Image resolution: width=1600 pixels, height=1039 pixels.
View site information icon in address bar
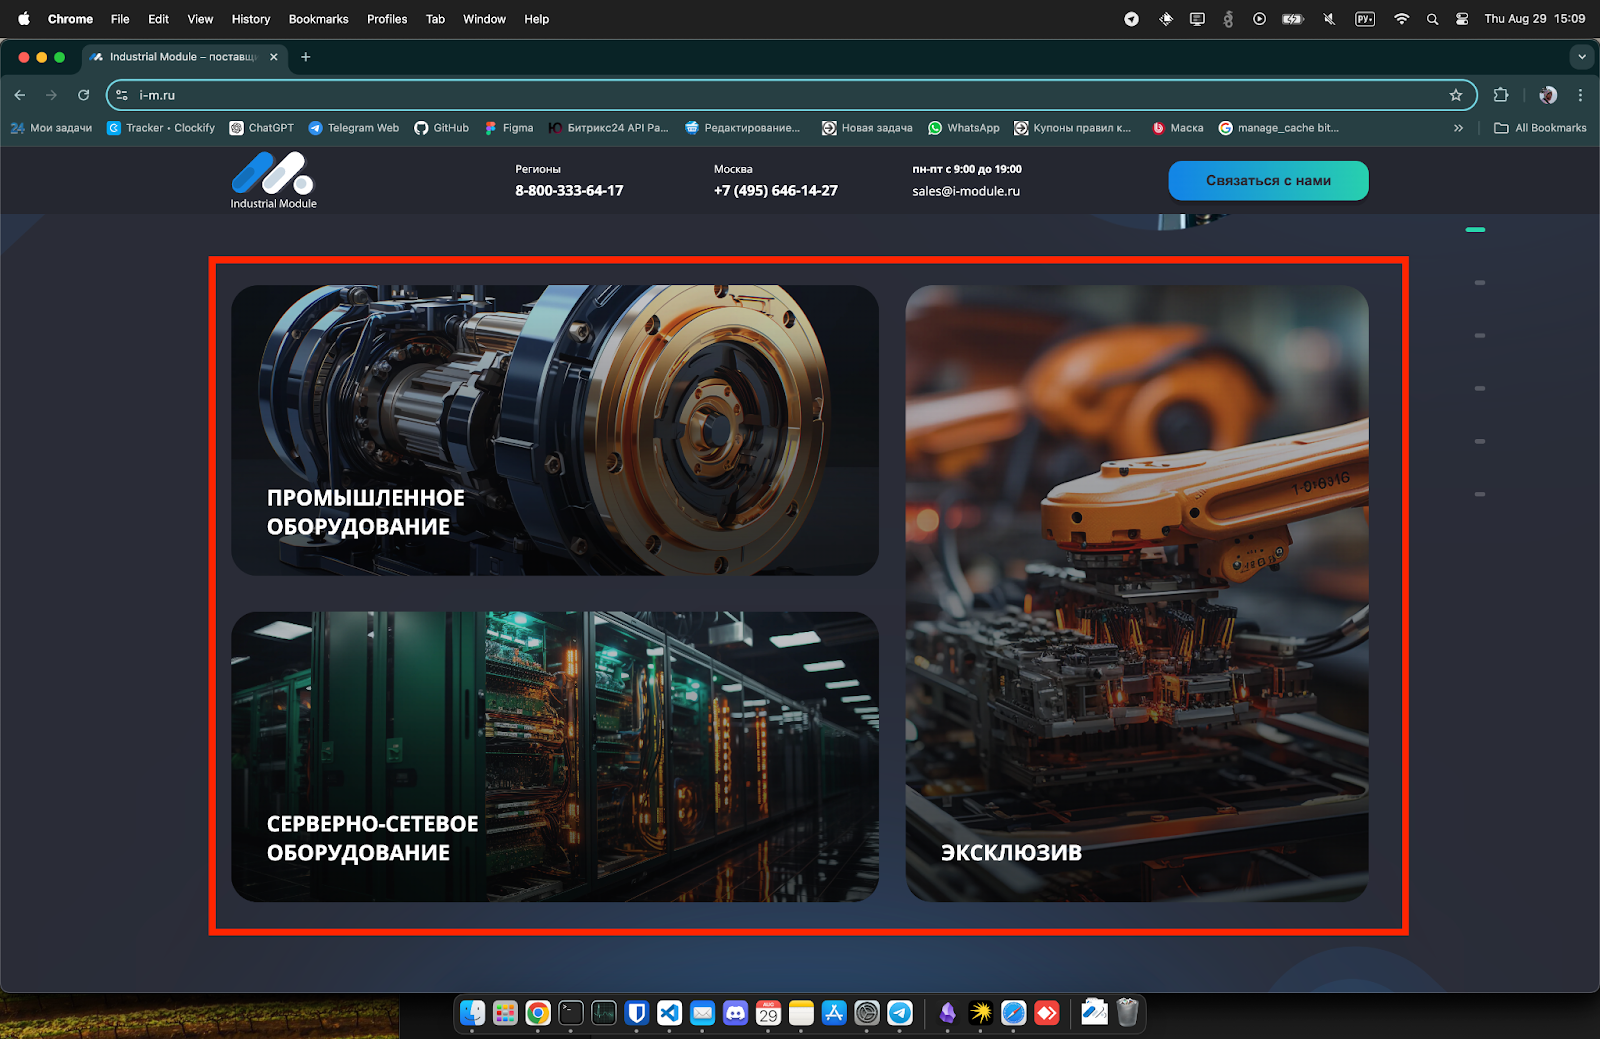[x=122, y=95]
